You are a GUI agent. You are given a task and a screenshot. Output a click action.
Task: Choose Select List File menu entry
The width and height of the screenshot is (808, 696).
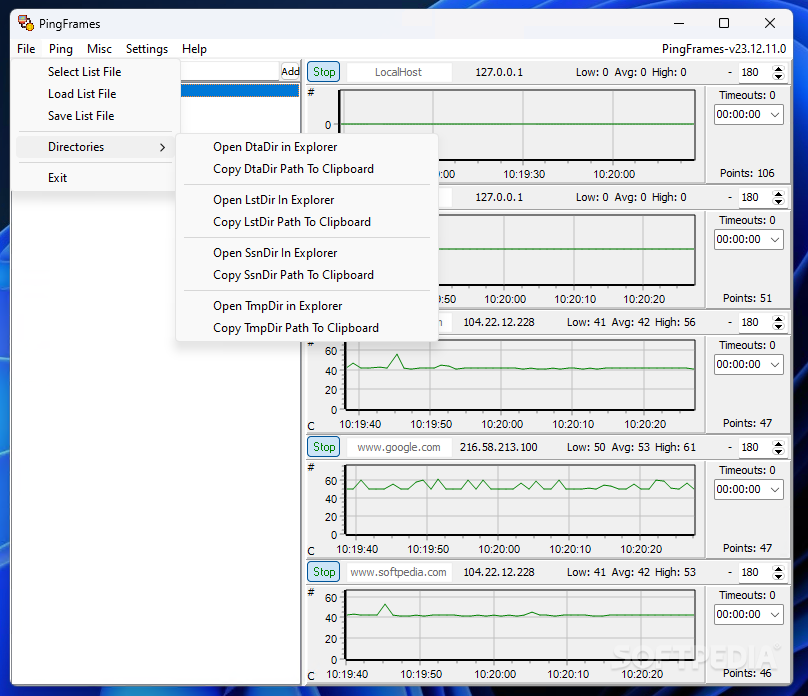tap(96, 72)
